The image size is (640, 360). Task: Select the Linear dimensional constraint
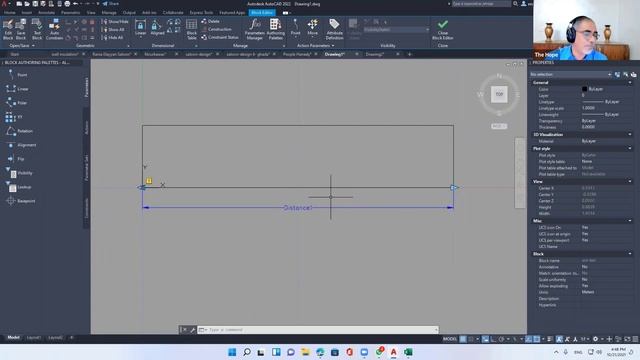(140, 28)
